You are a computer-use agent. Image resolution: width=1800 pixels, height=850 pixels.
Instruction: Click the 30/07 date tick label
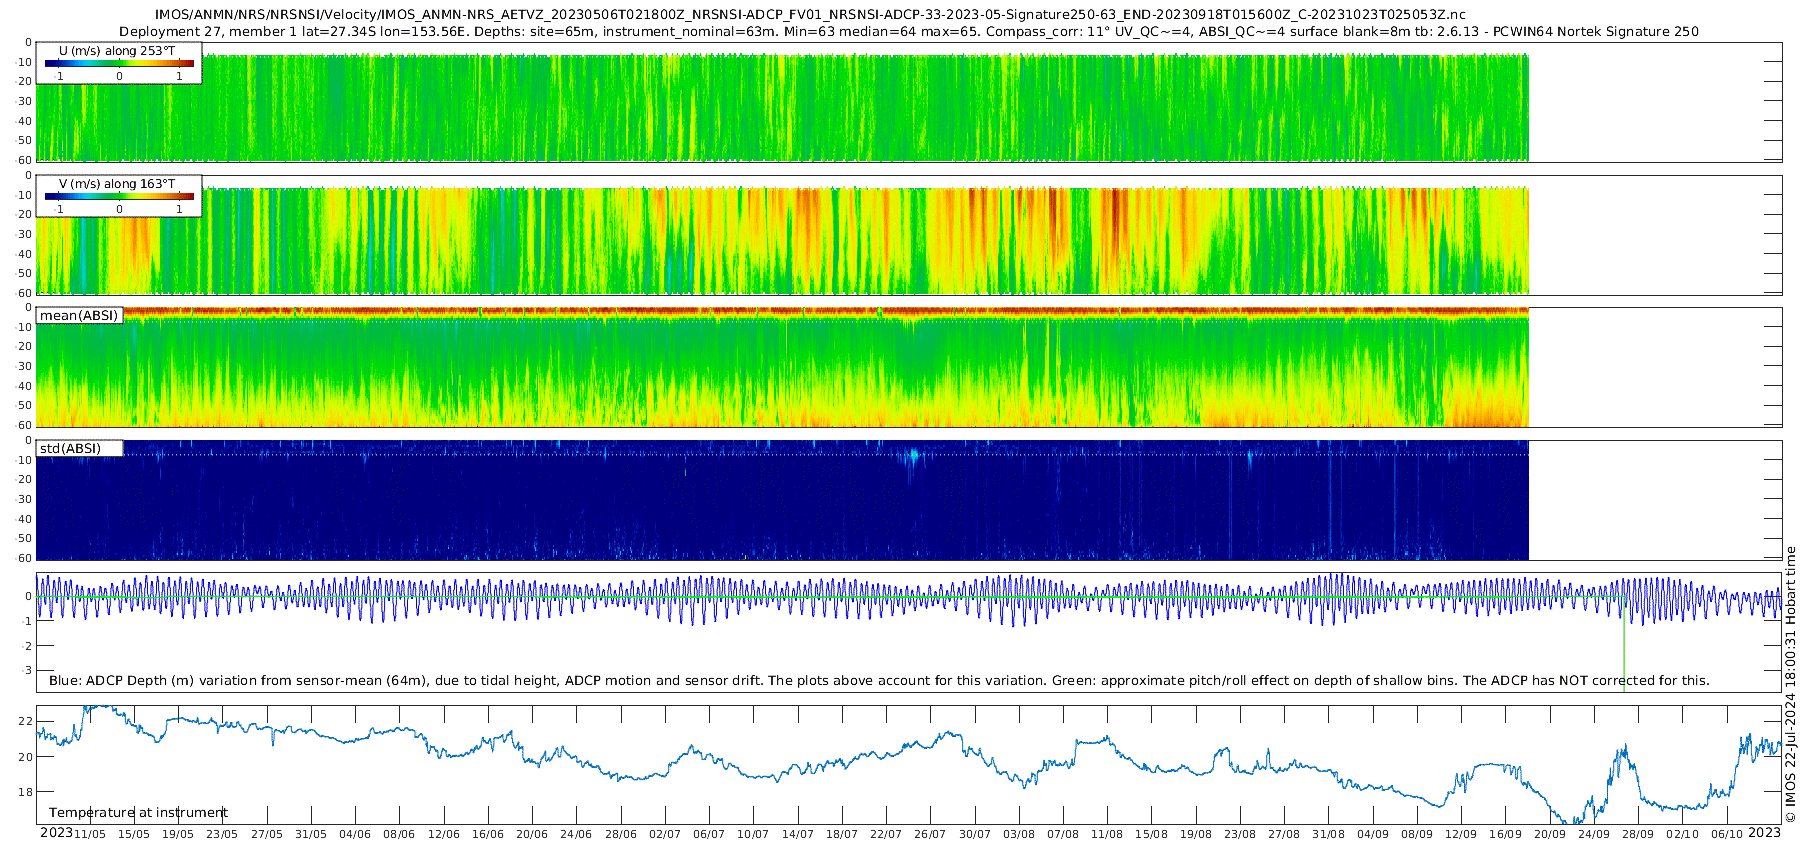[x=975, y=834]
